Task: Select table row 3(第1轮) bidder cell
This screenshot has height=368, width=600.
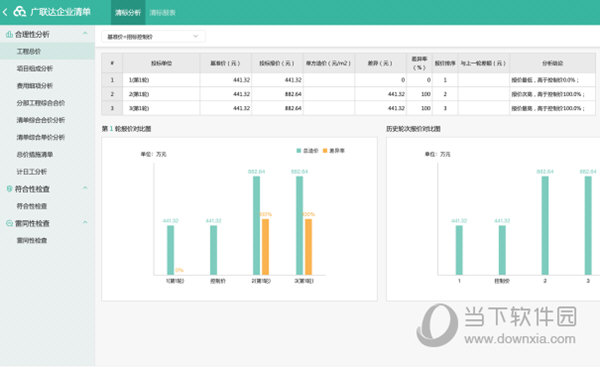Action: 161,108
